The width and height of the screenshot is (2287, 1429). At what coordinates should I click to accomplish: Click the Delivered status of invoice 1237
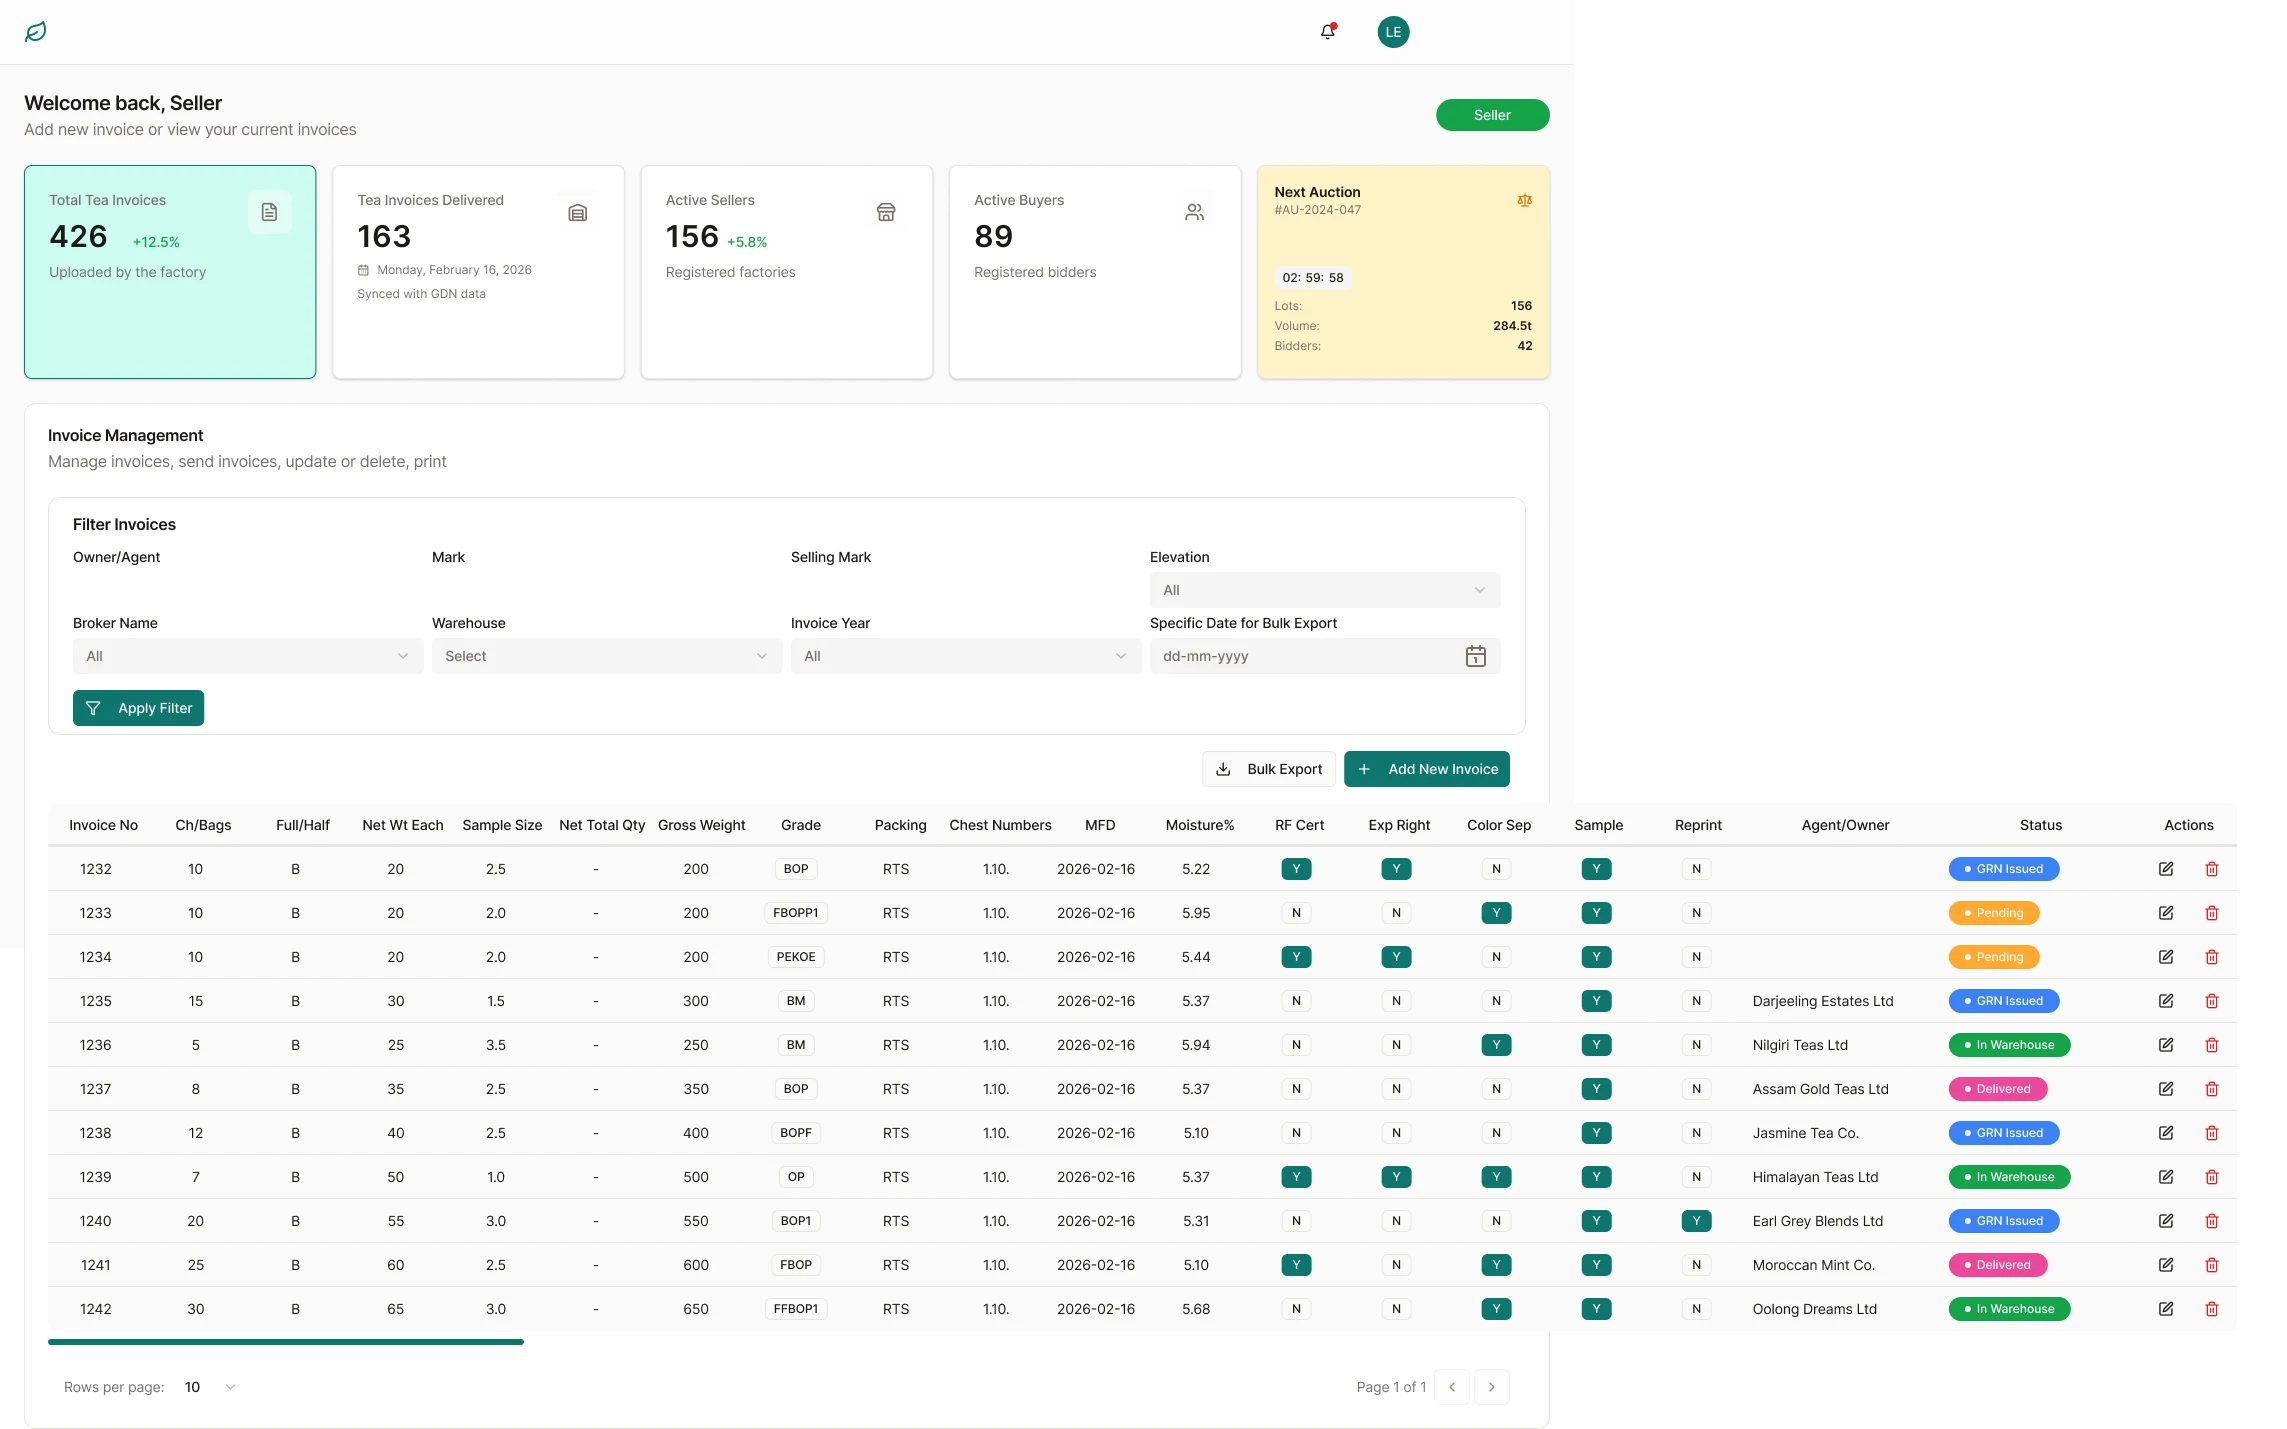pyautogui.click(x=1997, y=1089)
